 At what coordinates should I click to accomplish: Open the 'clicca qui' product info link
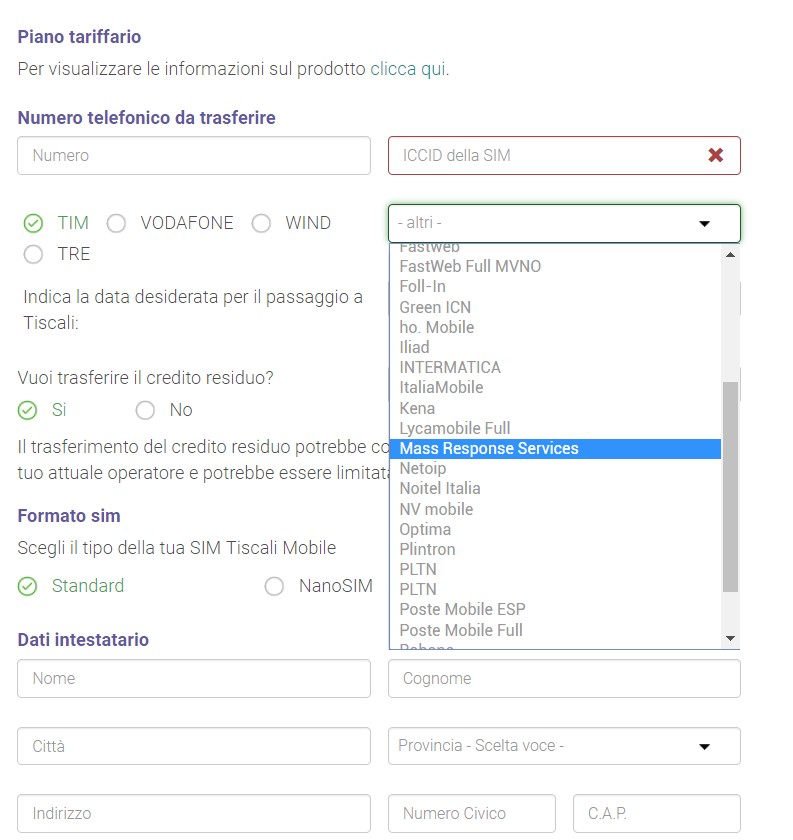click(x=408, y=70)
